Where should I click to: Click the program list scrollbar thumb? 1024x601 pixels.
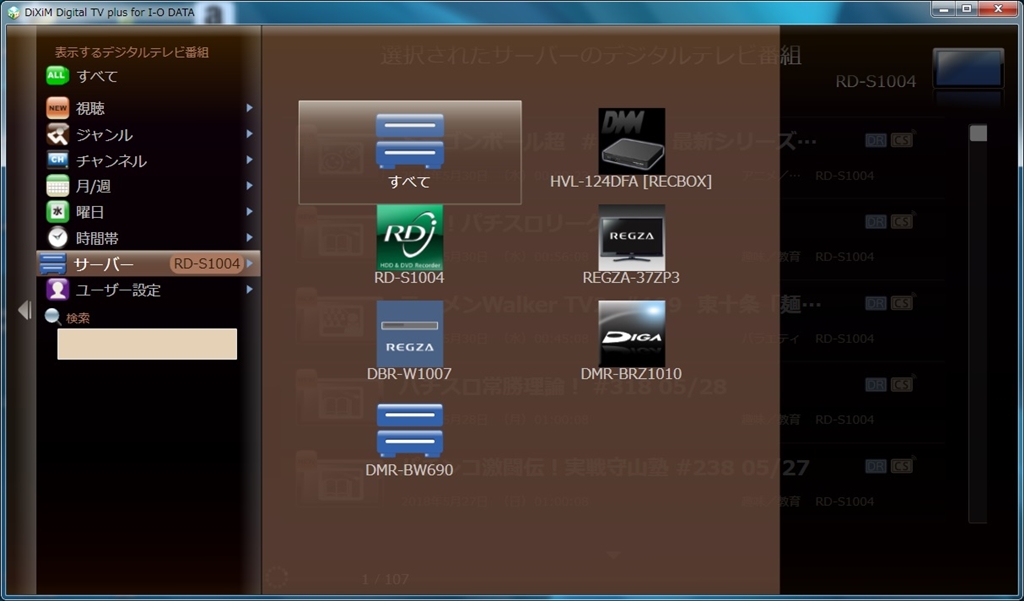click(978, 133)
